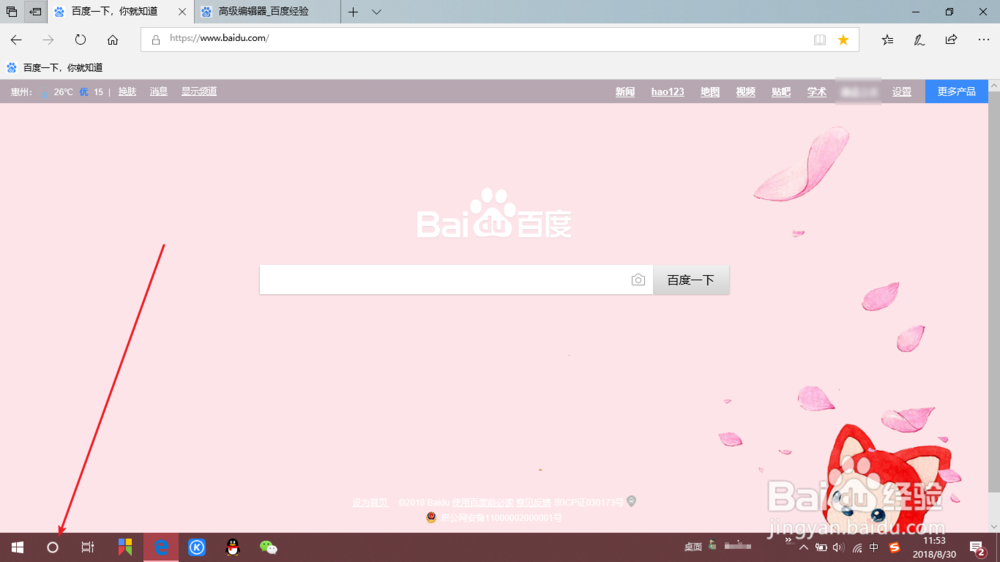Open a new tab with plus
The width and height of the screenshot is (1000, 562).
pyautogui.click(x=353, y=11)
